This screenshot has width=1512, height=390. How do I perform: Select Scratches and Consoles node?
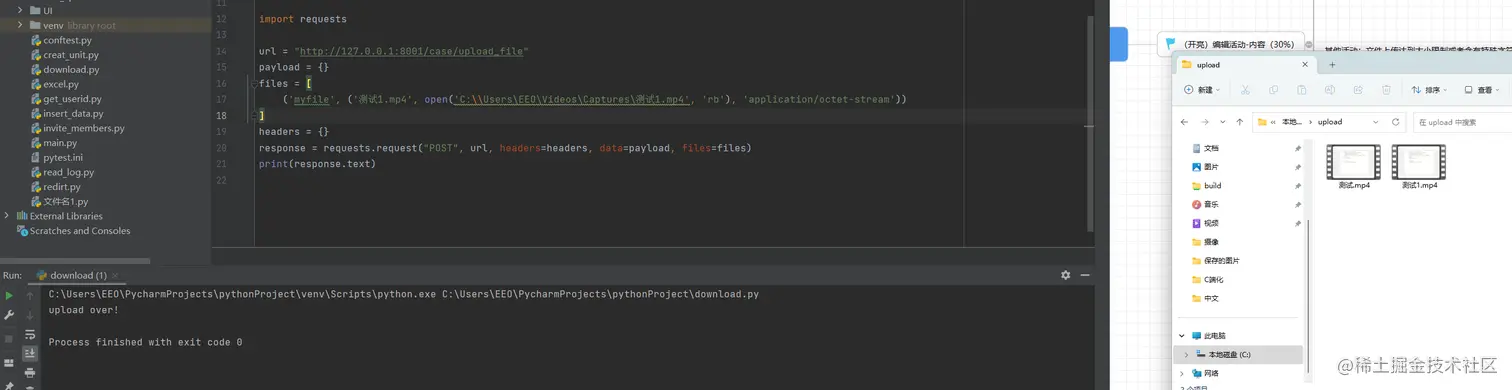pos(73,230)
